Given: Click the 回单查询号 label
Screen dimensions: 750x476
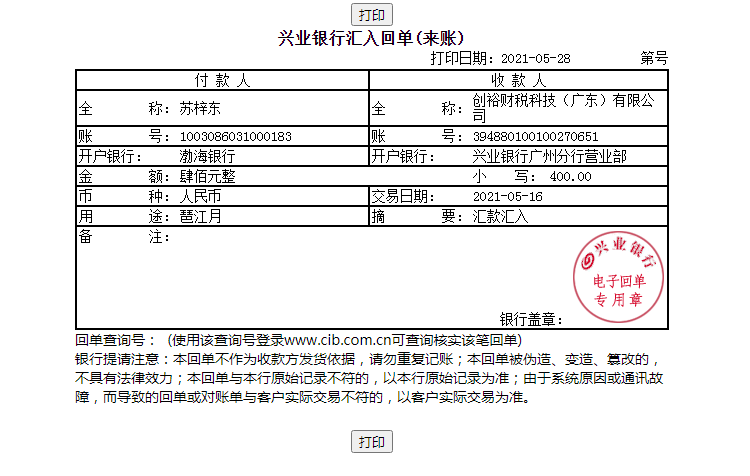Looking at the screenshot, I should click(115, 340).
